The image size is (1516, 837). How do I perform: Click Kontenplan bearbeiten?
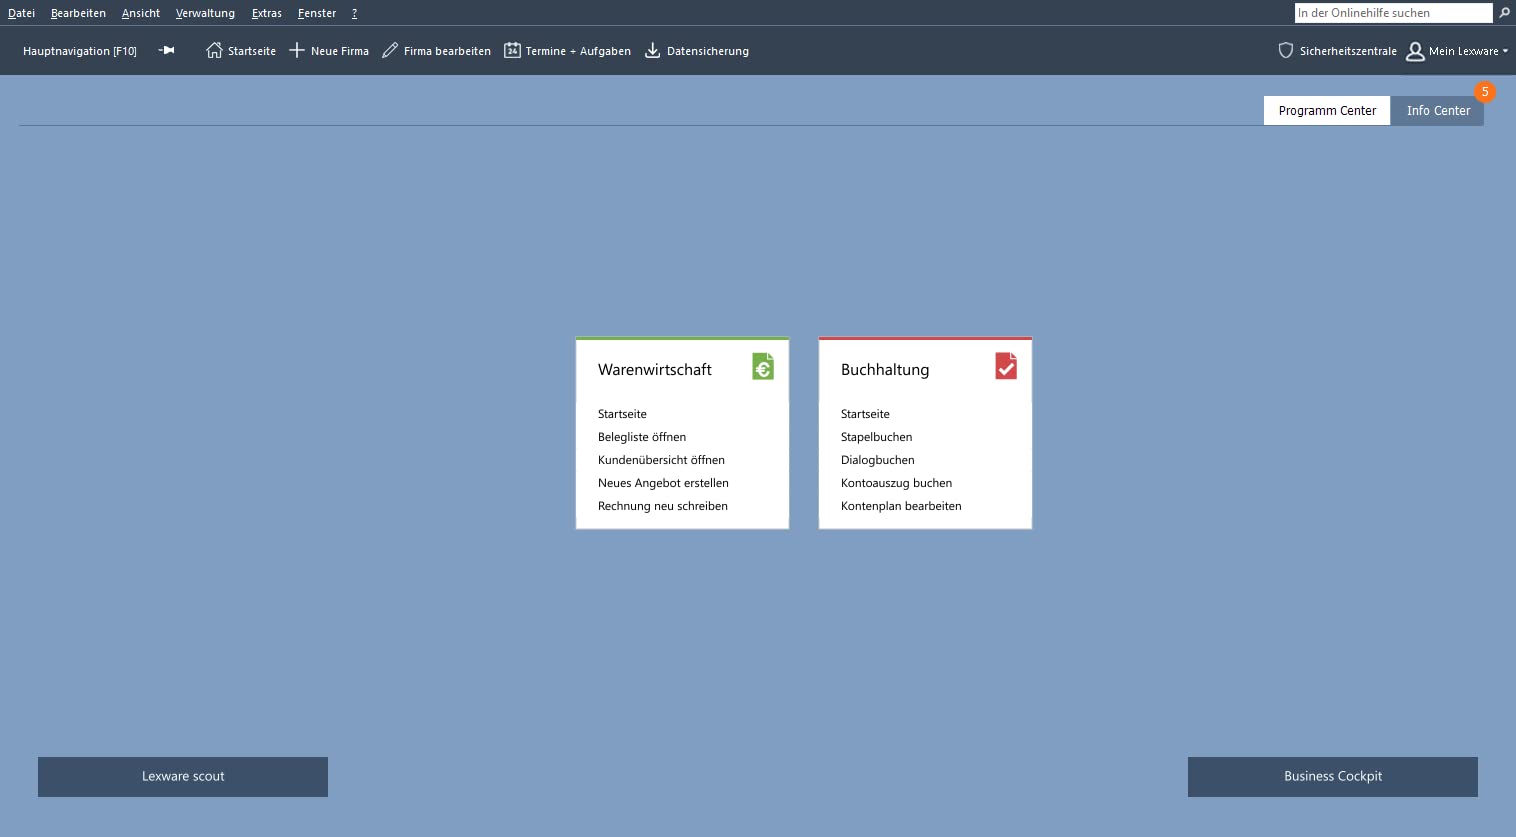pos(901,506)
